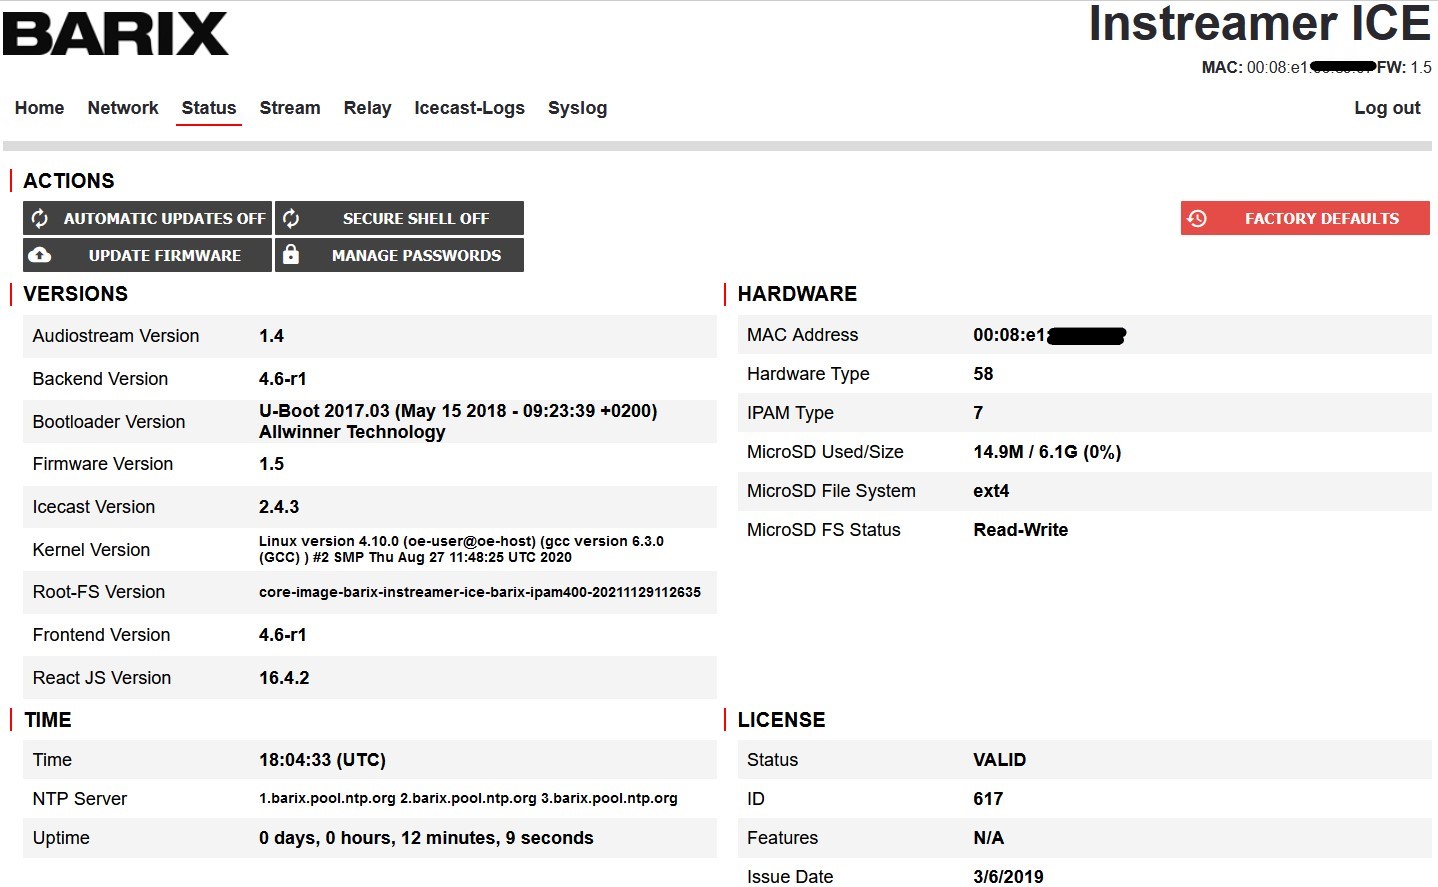Open the Syslog tab
Screen dimensions: 1438x887
[x=577, y=108]
